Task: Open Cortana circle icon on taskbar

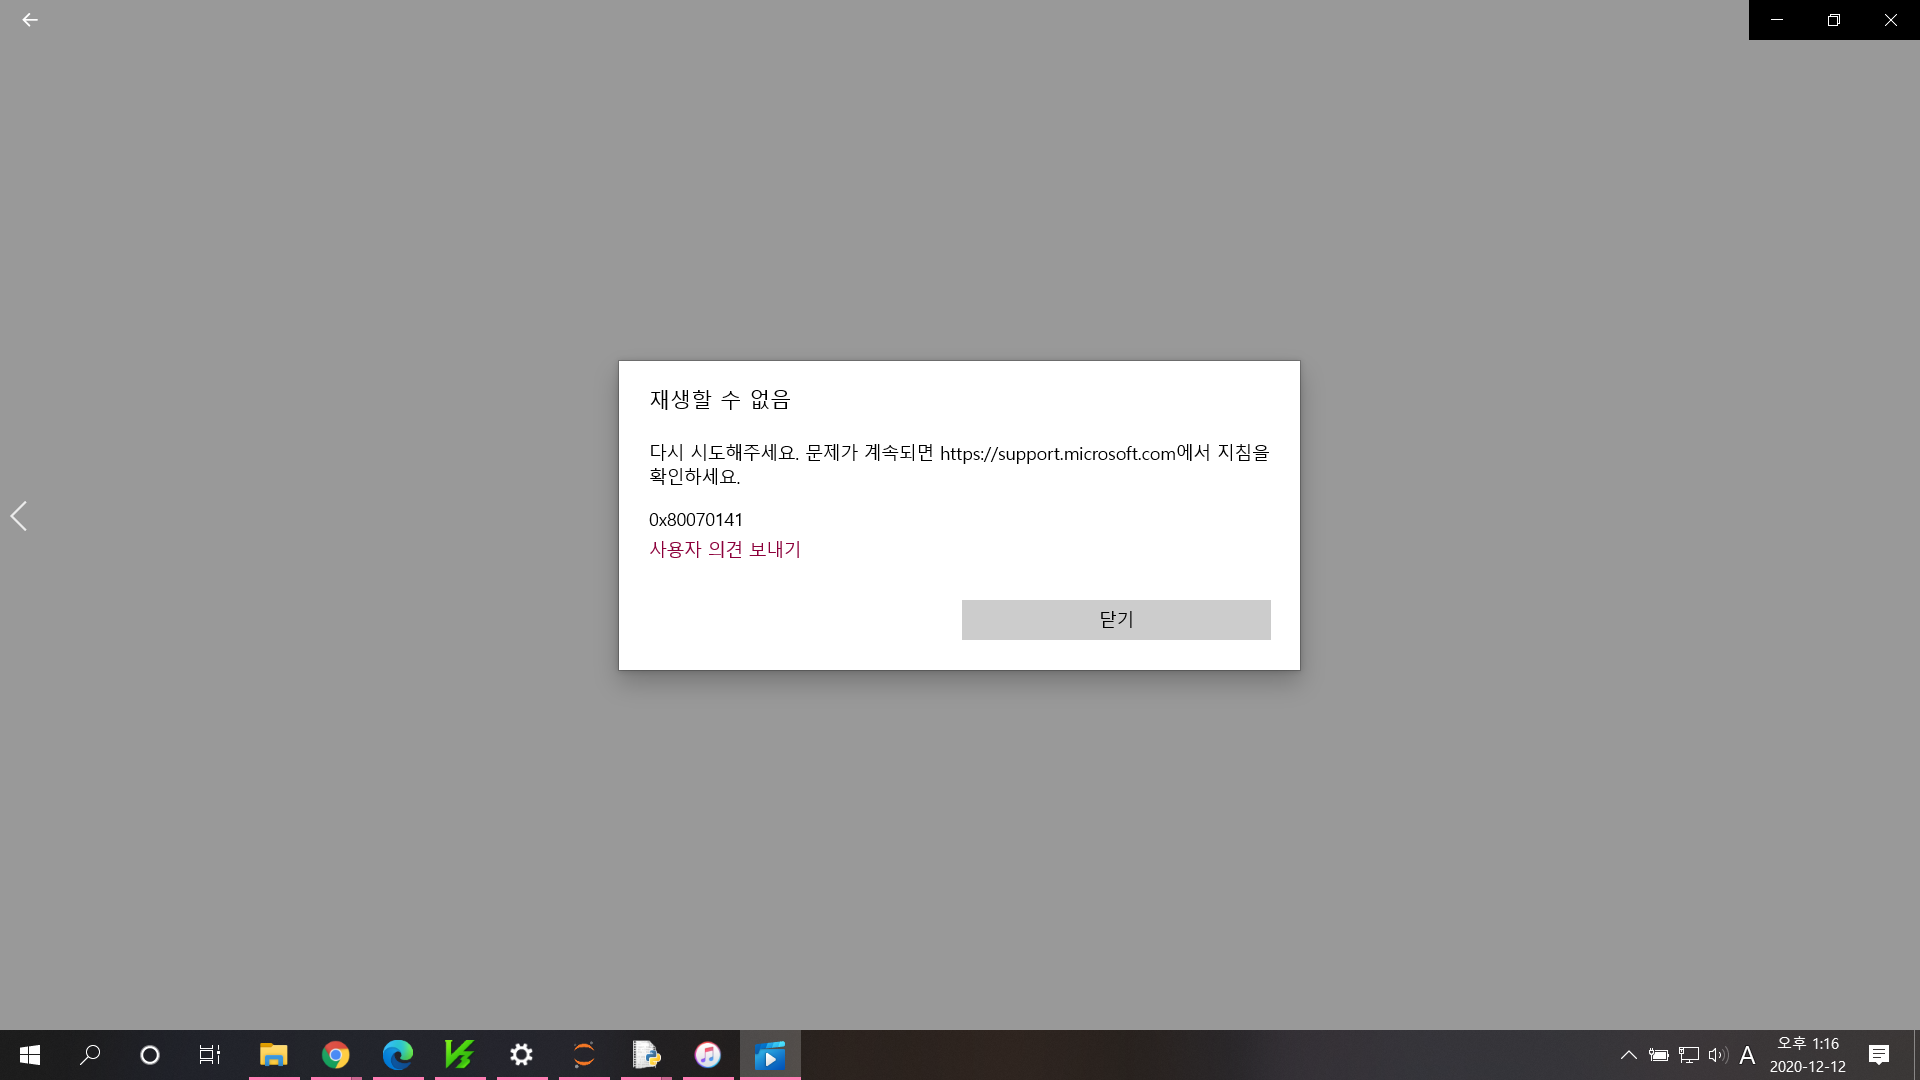Action: (150, 1055)
